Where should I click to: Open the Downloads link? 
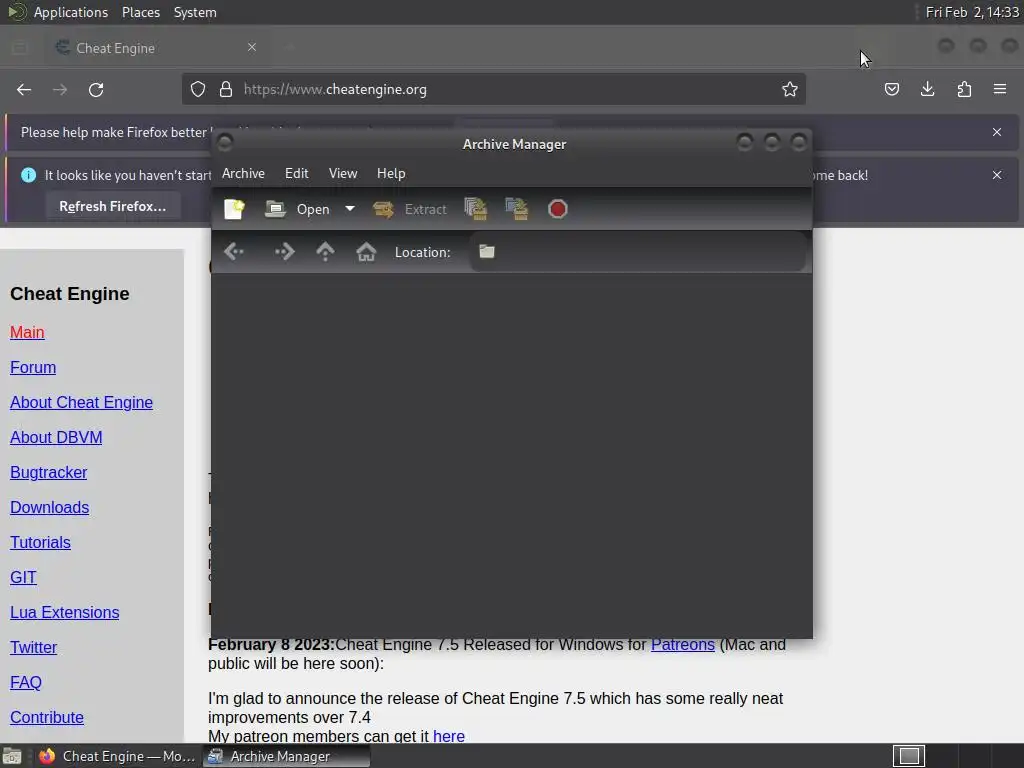49,507
